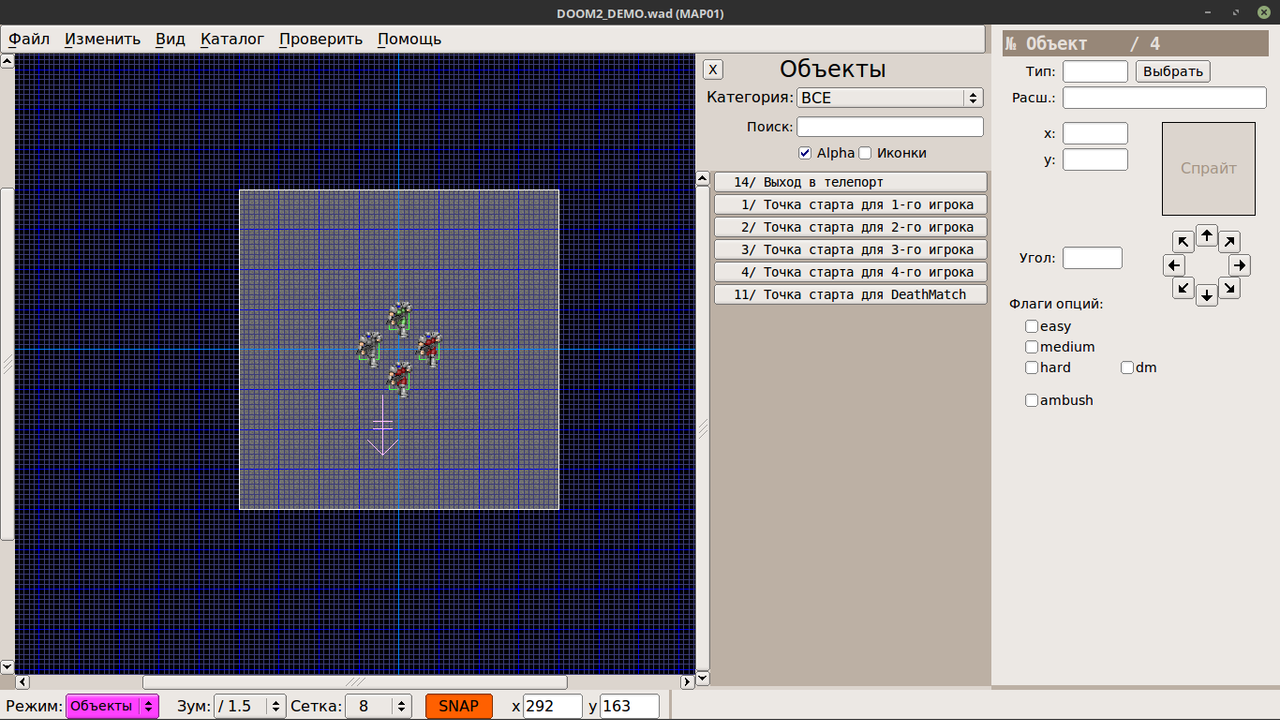Open the Вид menu
This screenshot has width=1280, height=720.
[x=170, y=39]
